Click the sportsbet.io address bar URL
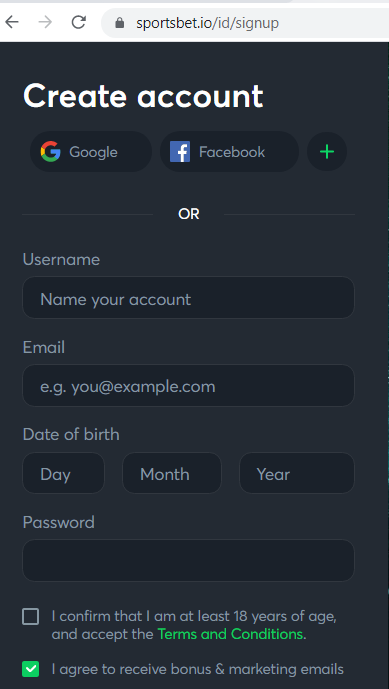 [x=207, y=23]
